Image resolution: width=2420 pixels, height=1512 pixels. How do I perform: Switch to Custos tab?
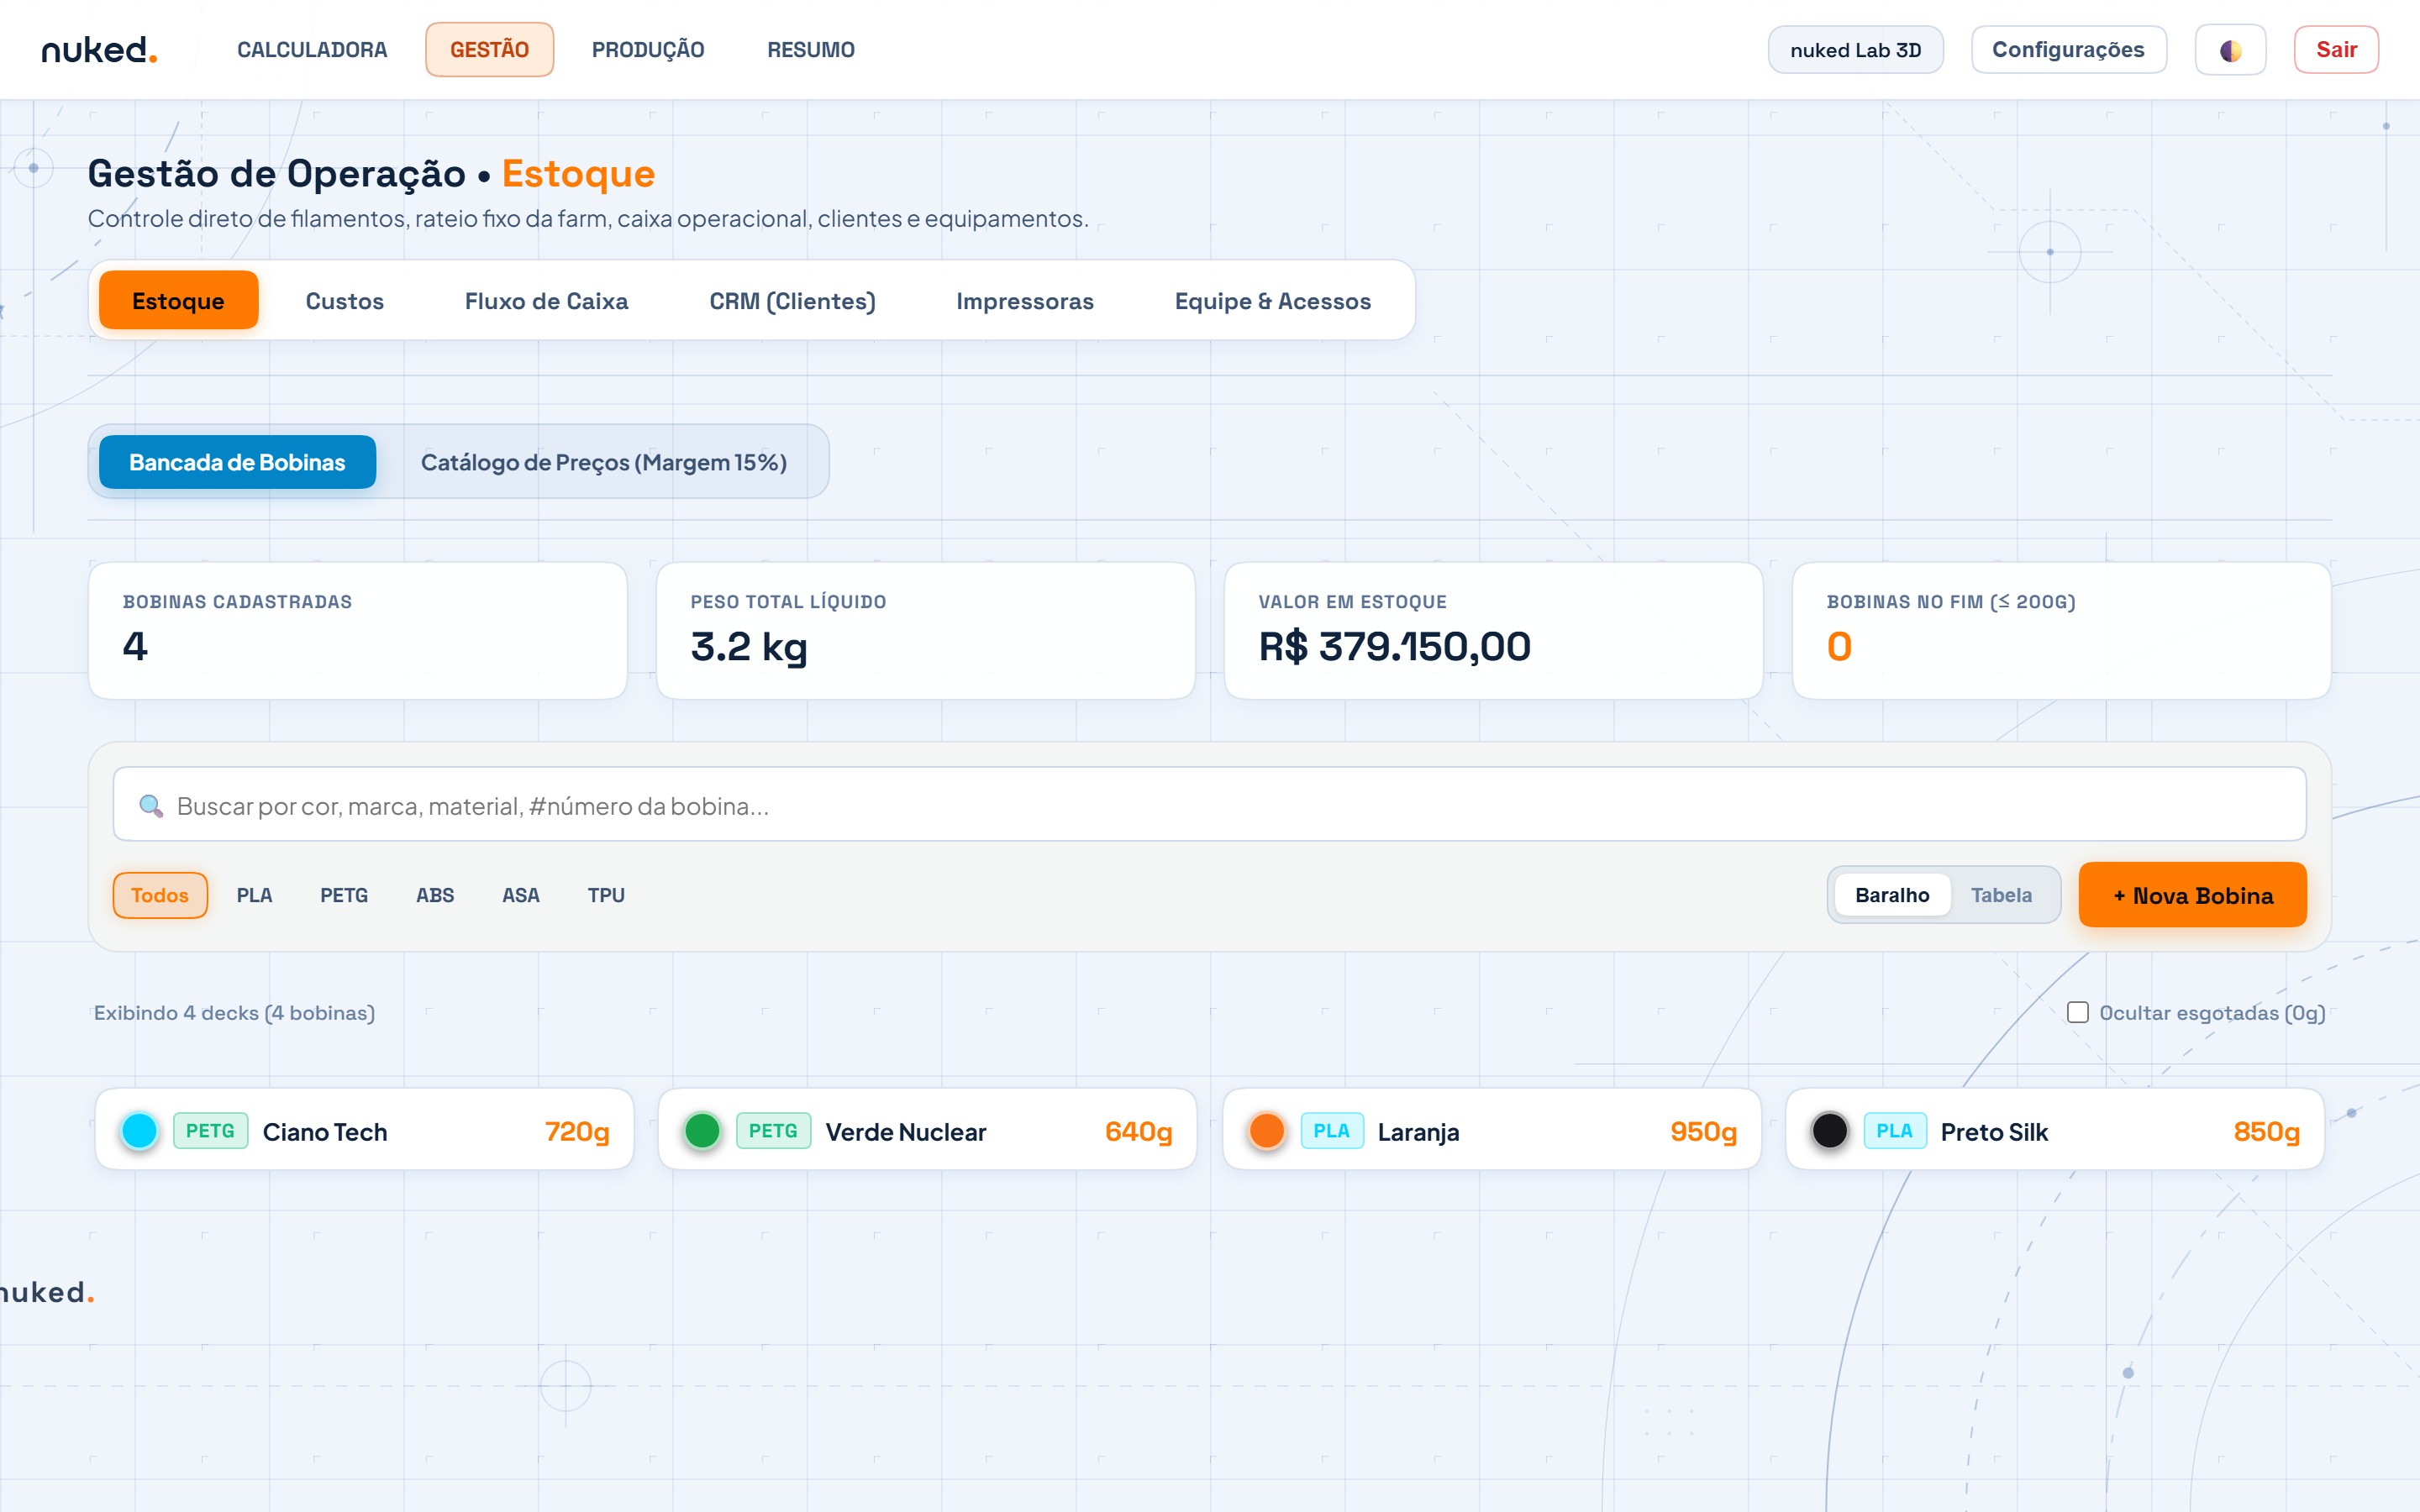345,300
